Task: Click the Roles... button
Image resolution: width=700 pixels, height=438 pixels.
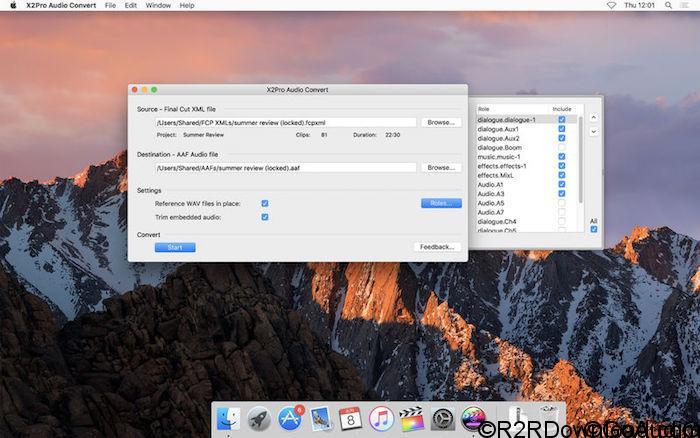Action: 441,203
